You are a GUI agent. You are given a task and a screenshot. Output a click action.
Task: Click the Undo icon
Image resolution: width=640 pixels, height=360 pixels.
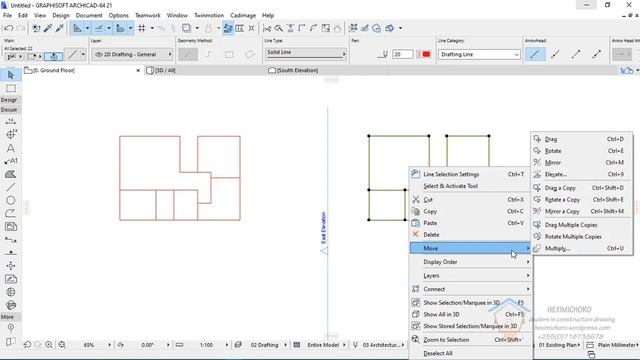[8, 28]
